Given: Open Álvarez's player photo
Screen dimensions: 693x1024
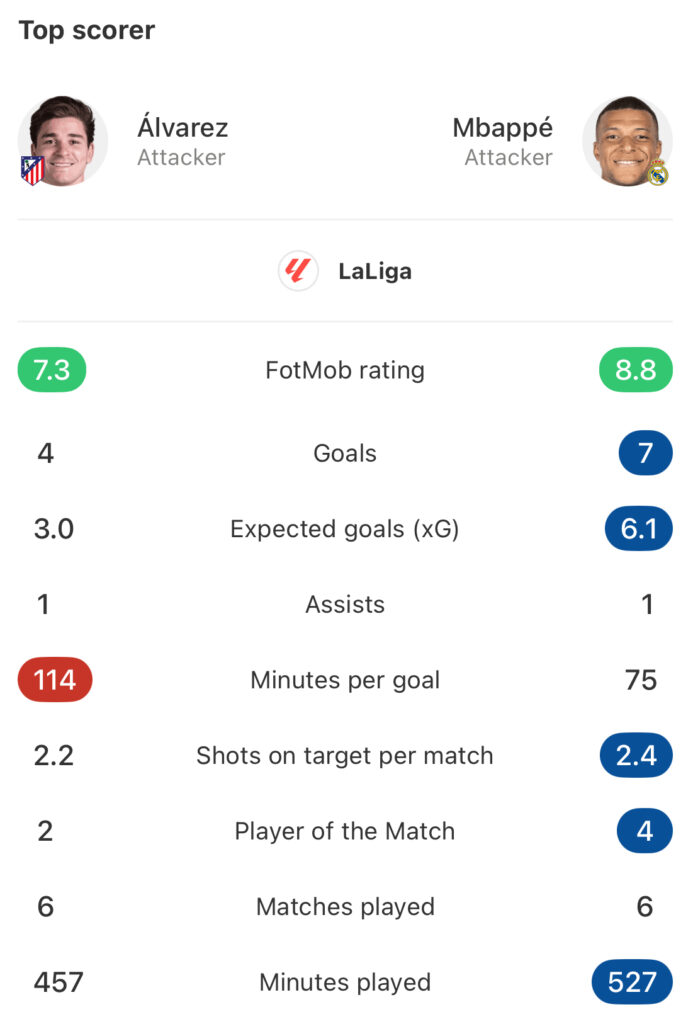Looking at the screenshot, I should click(x=63, y=141).
